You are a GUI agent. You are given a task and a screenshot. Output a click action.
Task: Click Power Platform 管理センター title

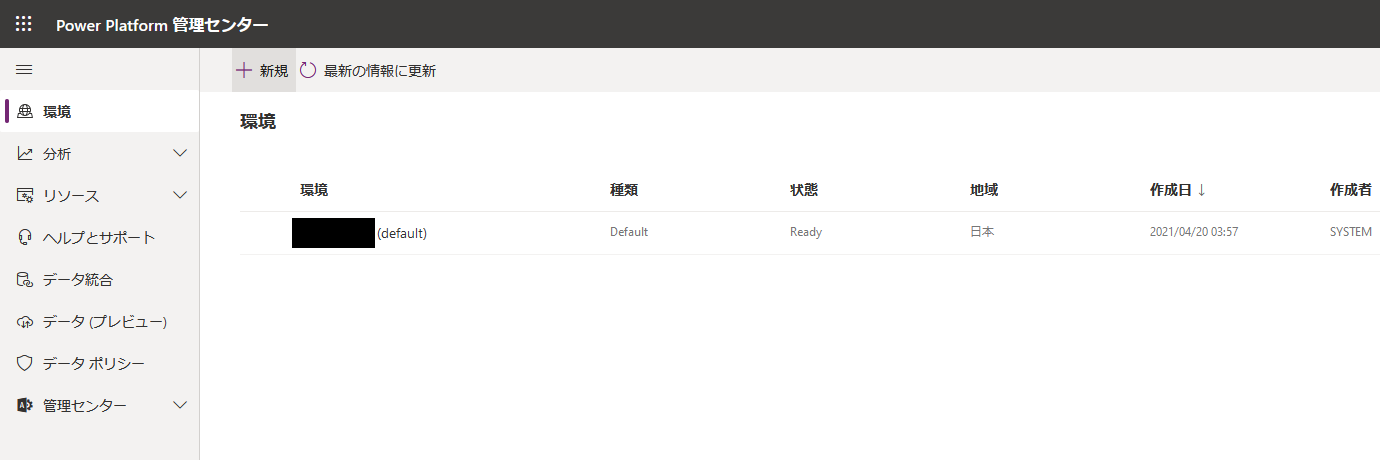click(x=162, y=25)
